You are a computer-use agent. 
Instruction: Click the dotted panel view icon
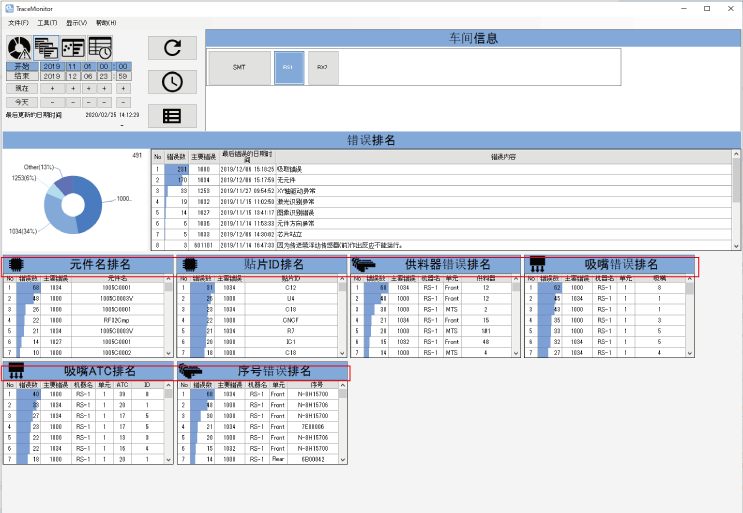73,48
